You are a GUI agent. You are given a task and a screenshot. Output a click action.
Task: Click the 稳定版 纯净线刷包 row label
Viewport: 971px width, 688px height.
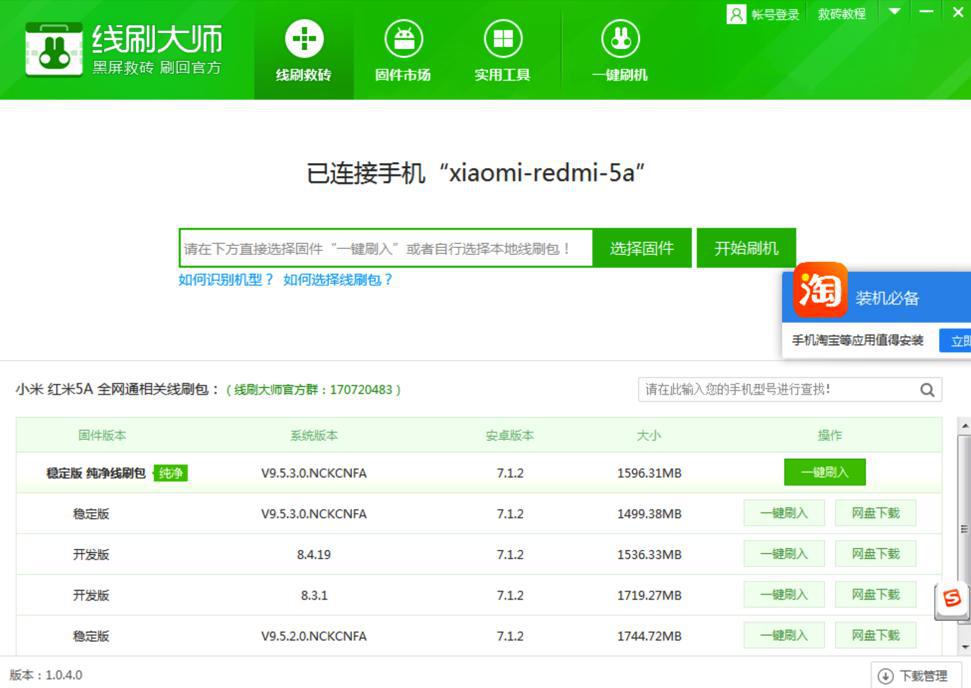96,473
